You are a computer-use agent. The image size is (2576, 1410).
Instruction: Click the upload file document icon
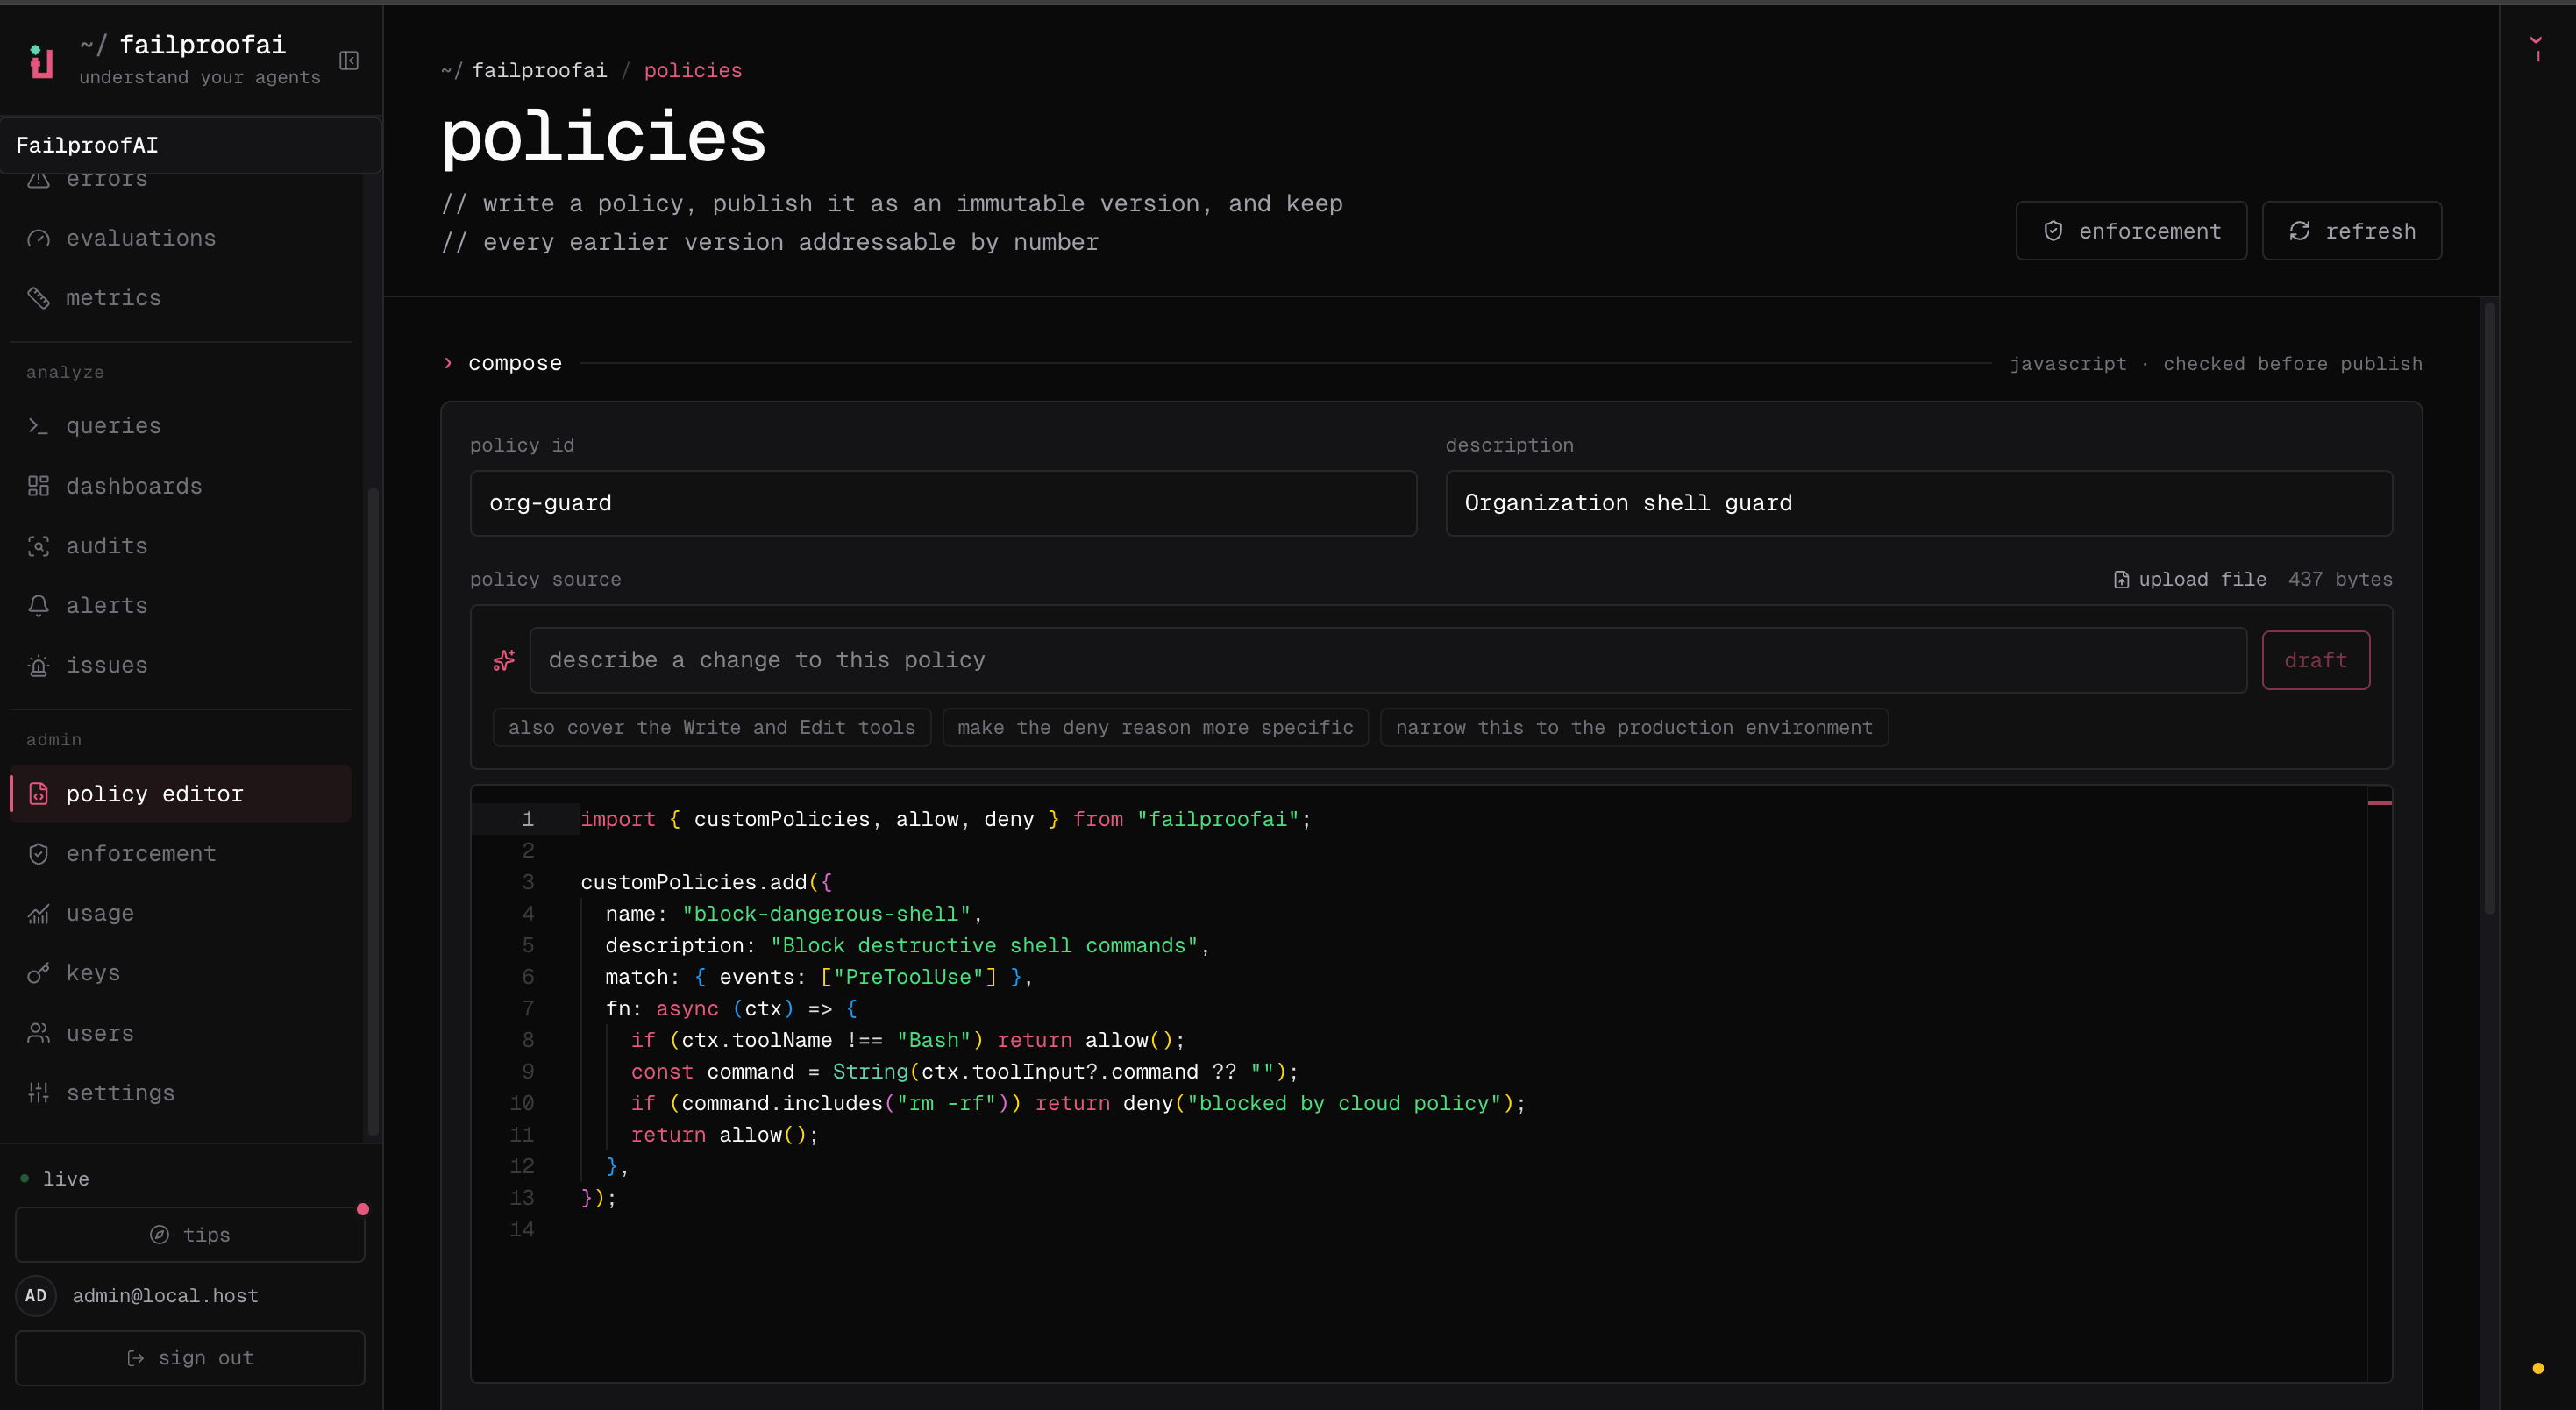pyautogui.click(x=2121, y=580)
